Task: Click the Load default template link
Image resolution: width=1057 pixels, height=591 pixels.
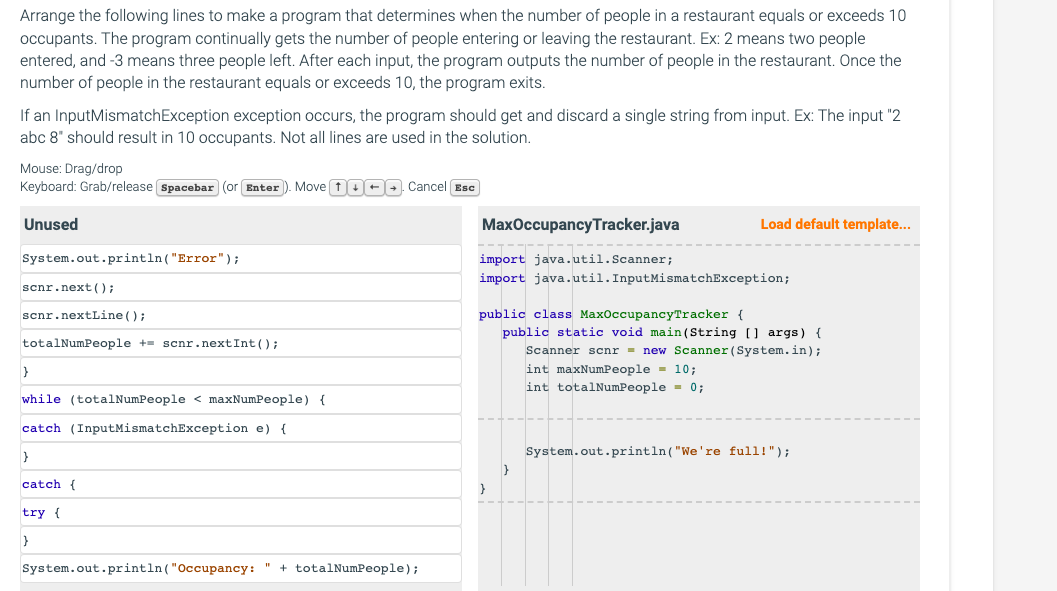Action: (x=835, y=224)
